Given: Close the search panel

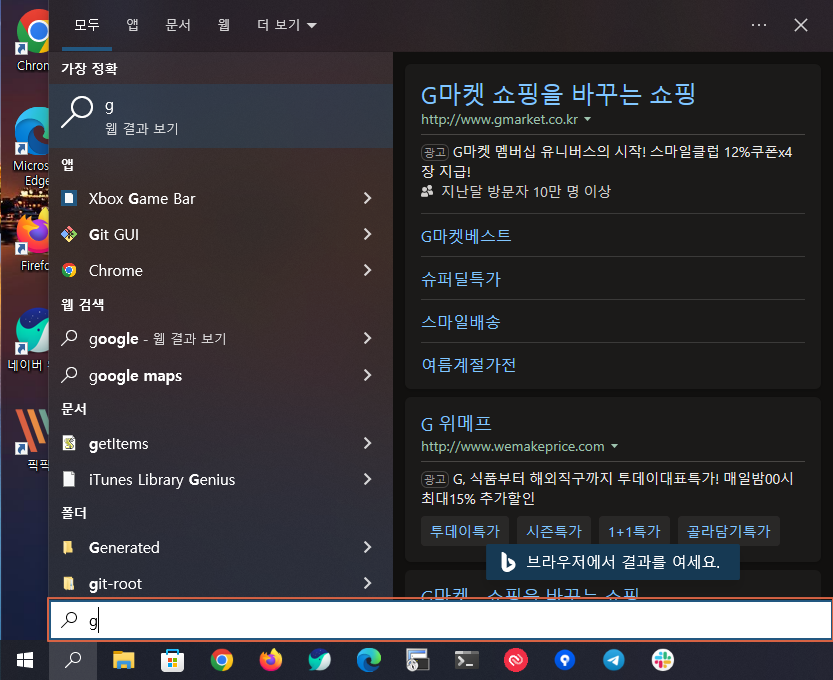Looking at the screenshot, I should tap(801, 25).
